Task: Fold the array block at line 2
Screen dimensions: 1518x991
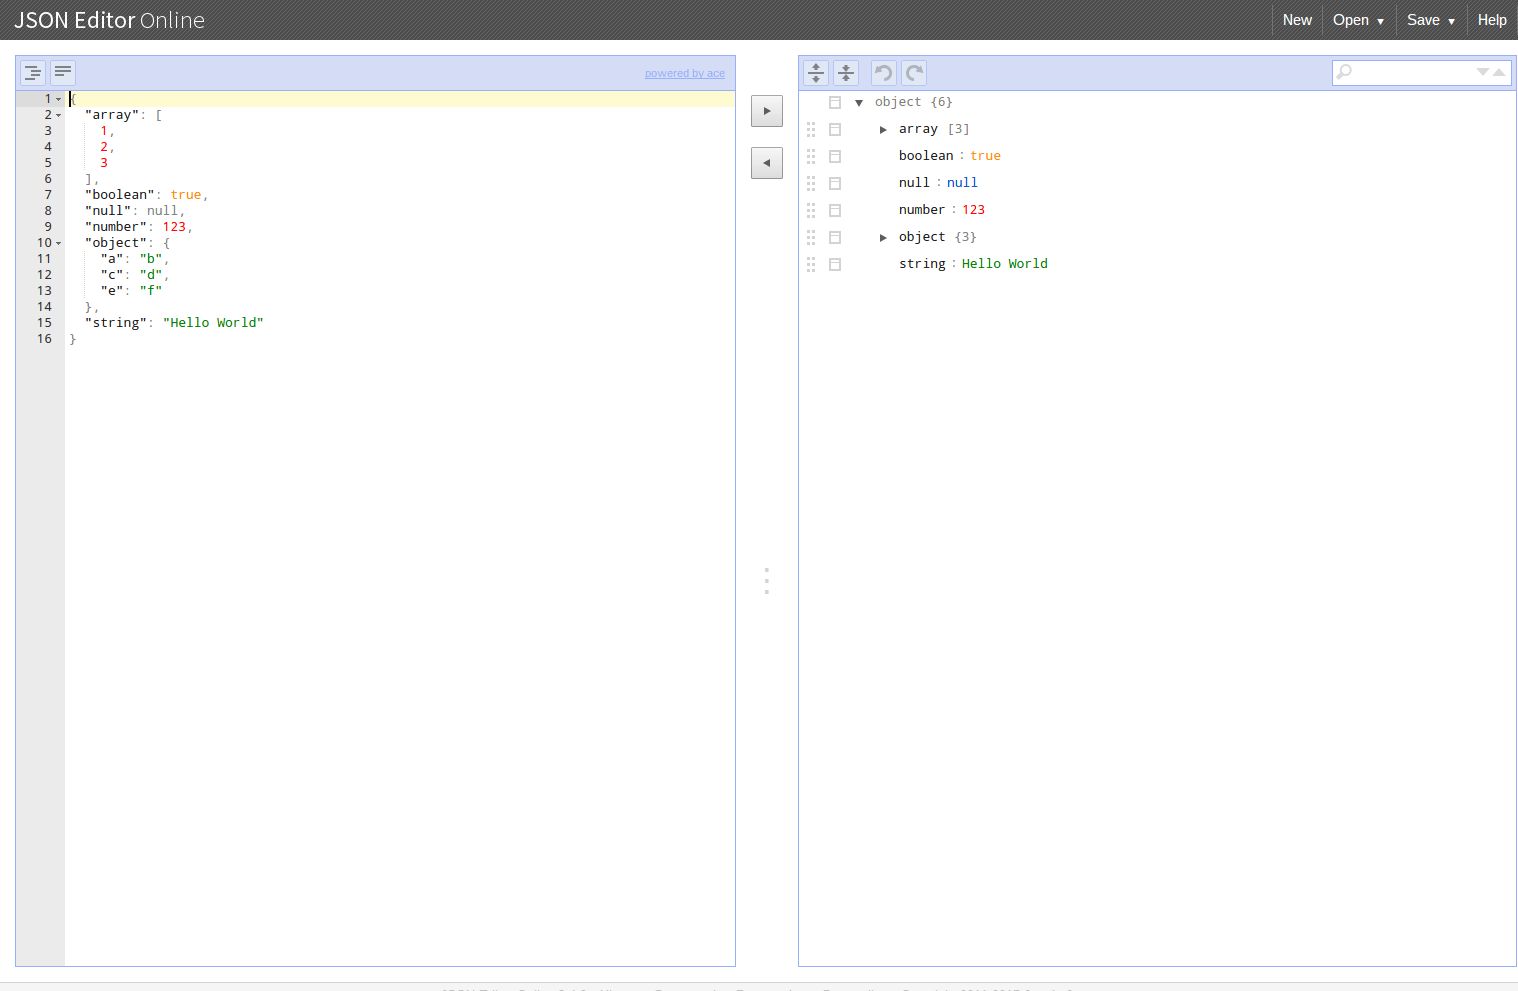Action: [x=58, y=114]
